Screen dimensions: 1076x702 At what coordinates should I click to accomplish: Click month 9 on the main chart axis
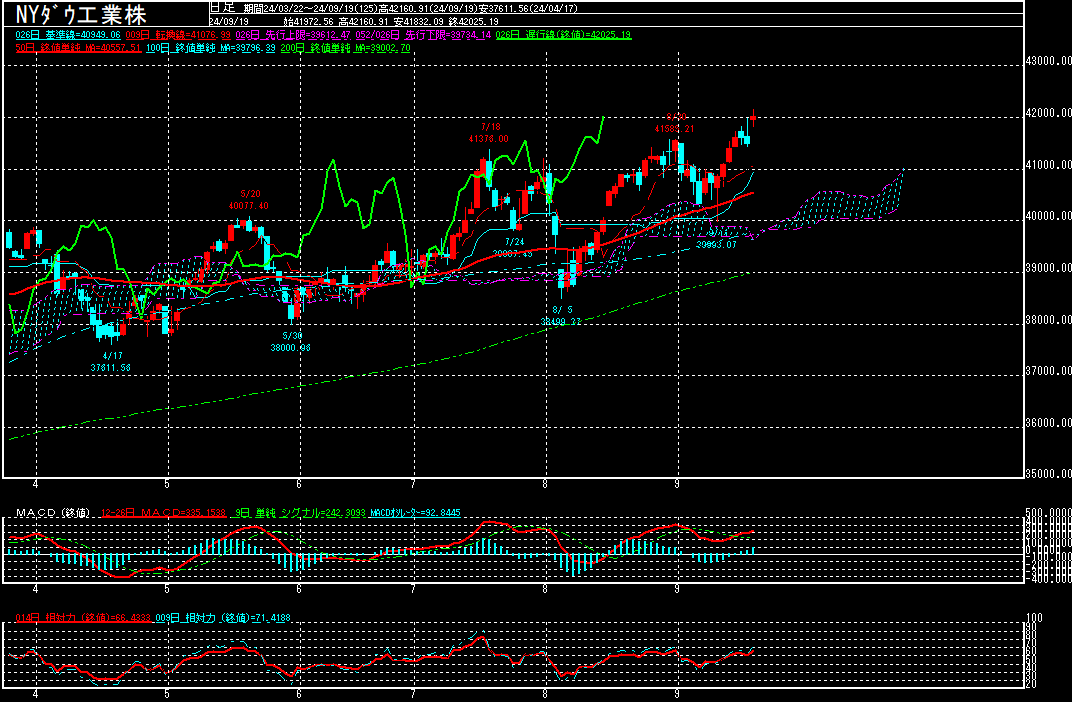tap(677, 484)
